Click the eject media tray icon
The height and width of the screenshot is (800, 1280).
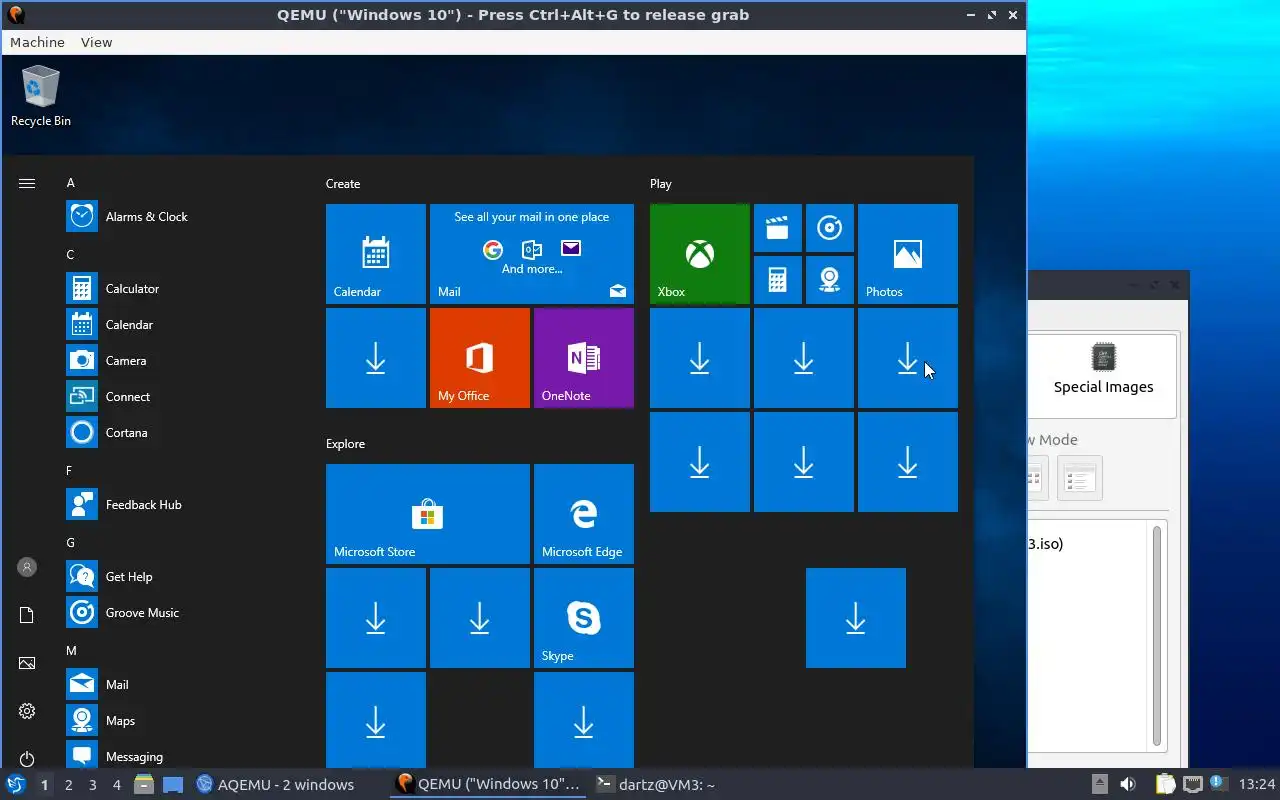1100,785
